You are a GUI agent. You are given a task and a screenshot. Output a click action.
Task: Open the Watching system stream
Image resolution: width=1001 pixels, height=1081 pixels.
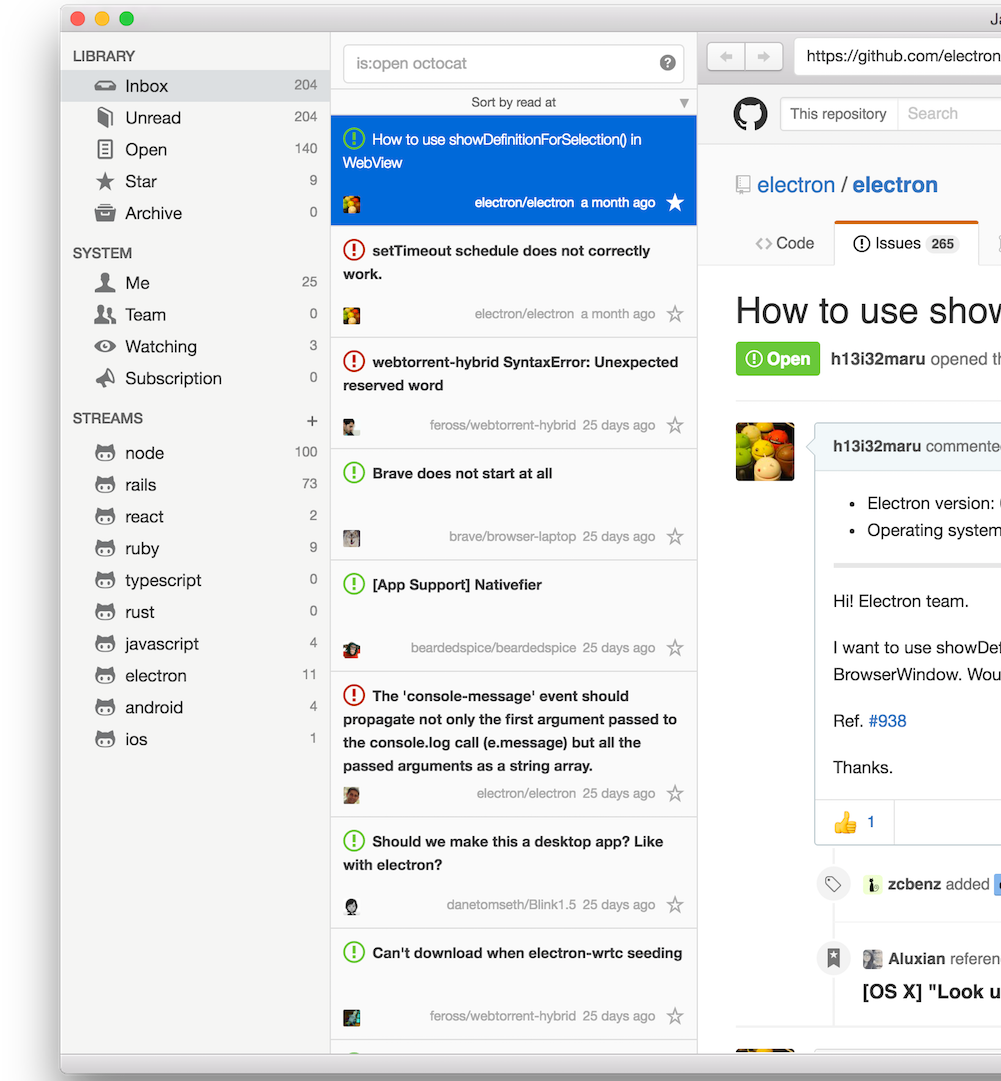click(x=195, y=346)
